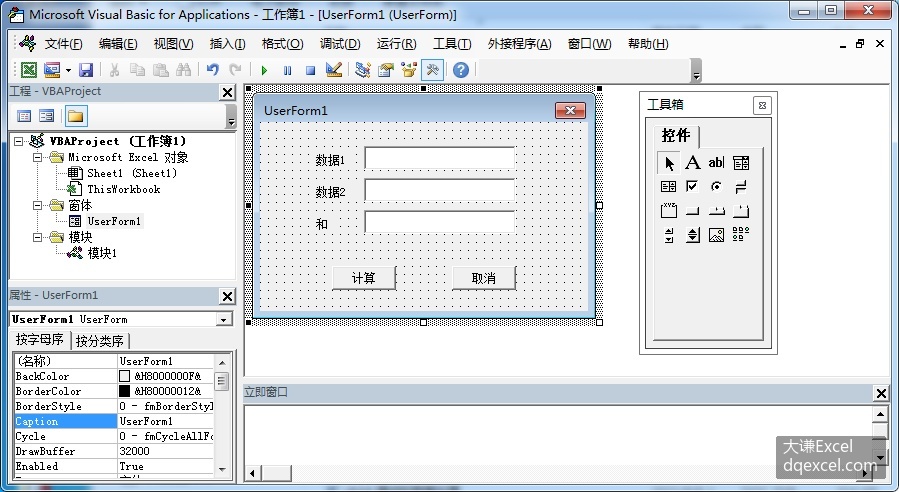Click the 取消 button on the form
Screen dimensions: 899x492
point(484,278)
